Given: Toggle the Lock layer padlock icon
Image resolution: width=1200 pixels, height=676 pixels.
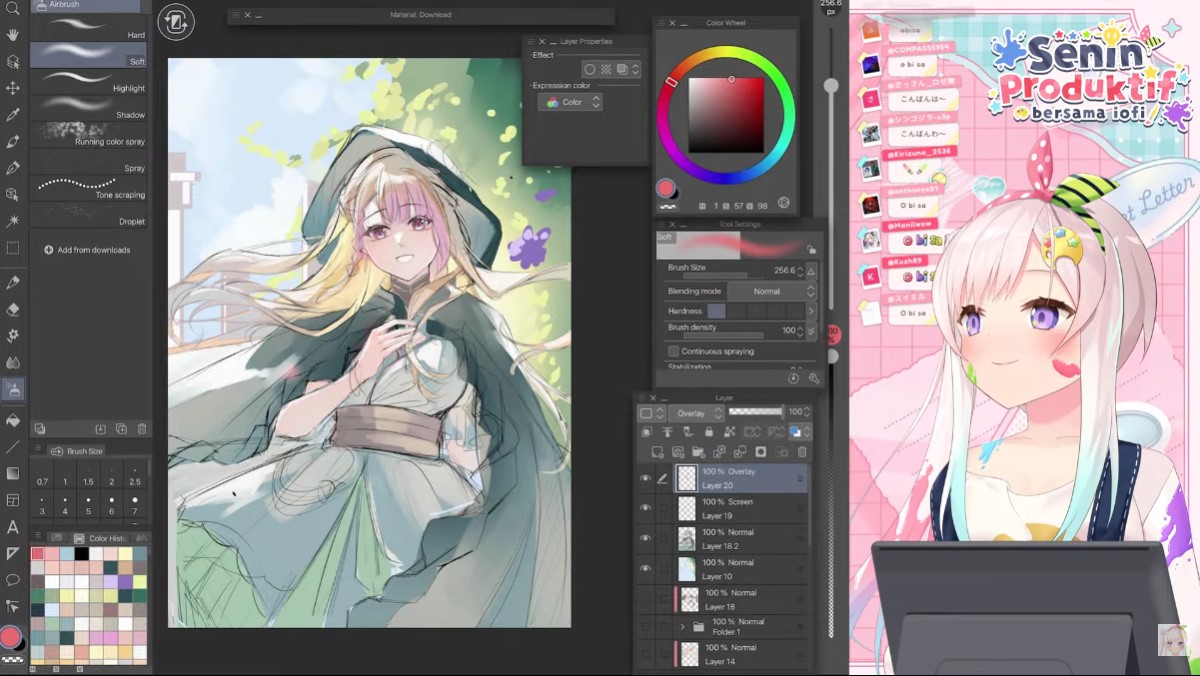Looking at the screenshot, I should (709, 432).
